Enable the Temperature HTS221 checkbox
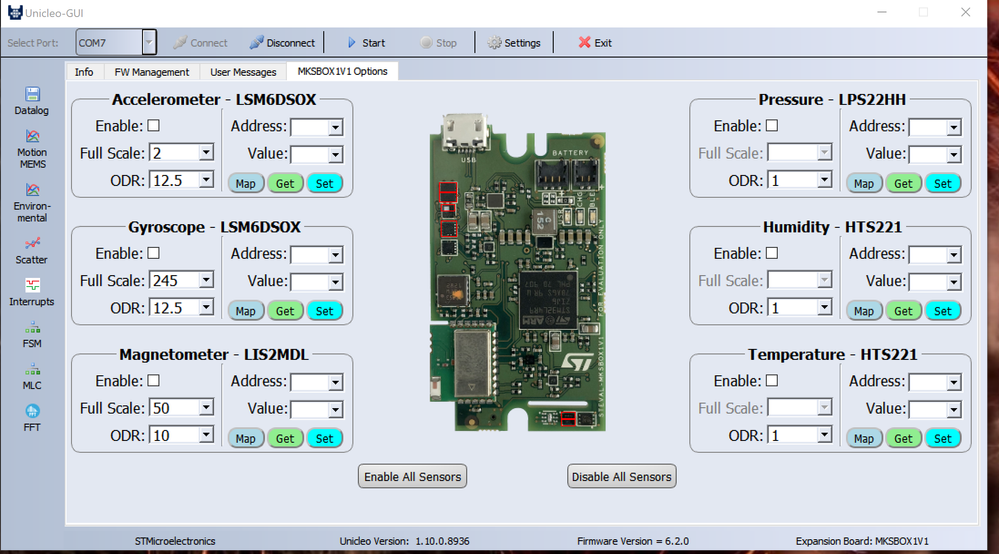This screenshot has height=554, width=999. coord(772,380)
